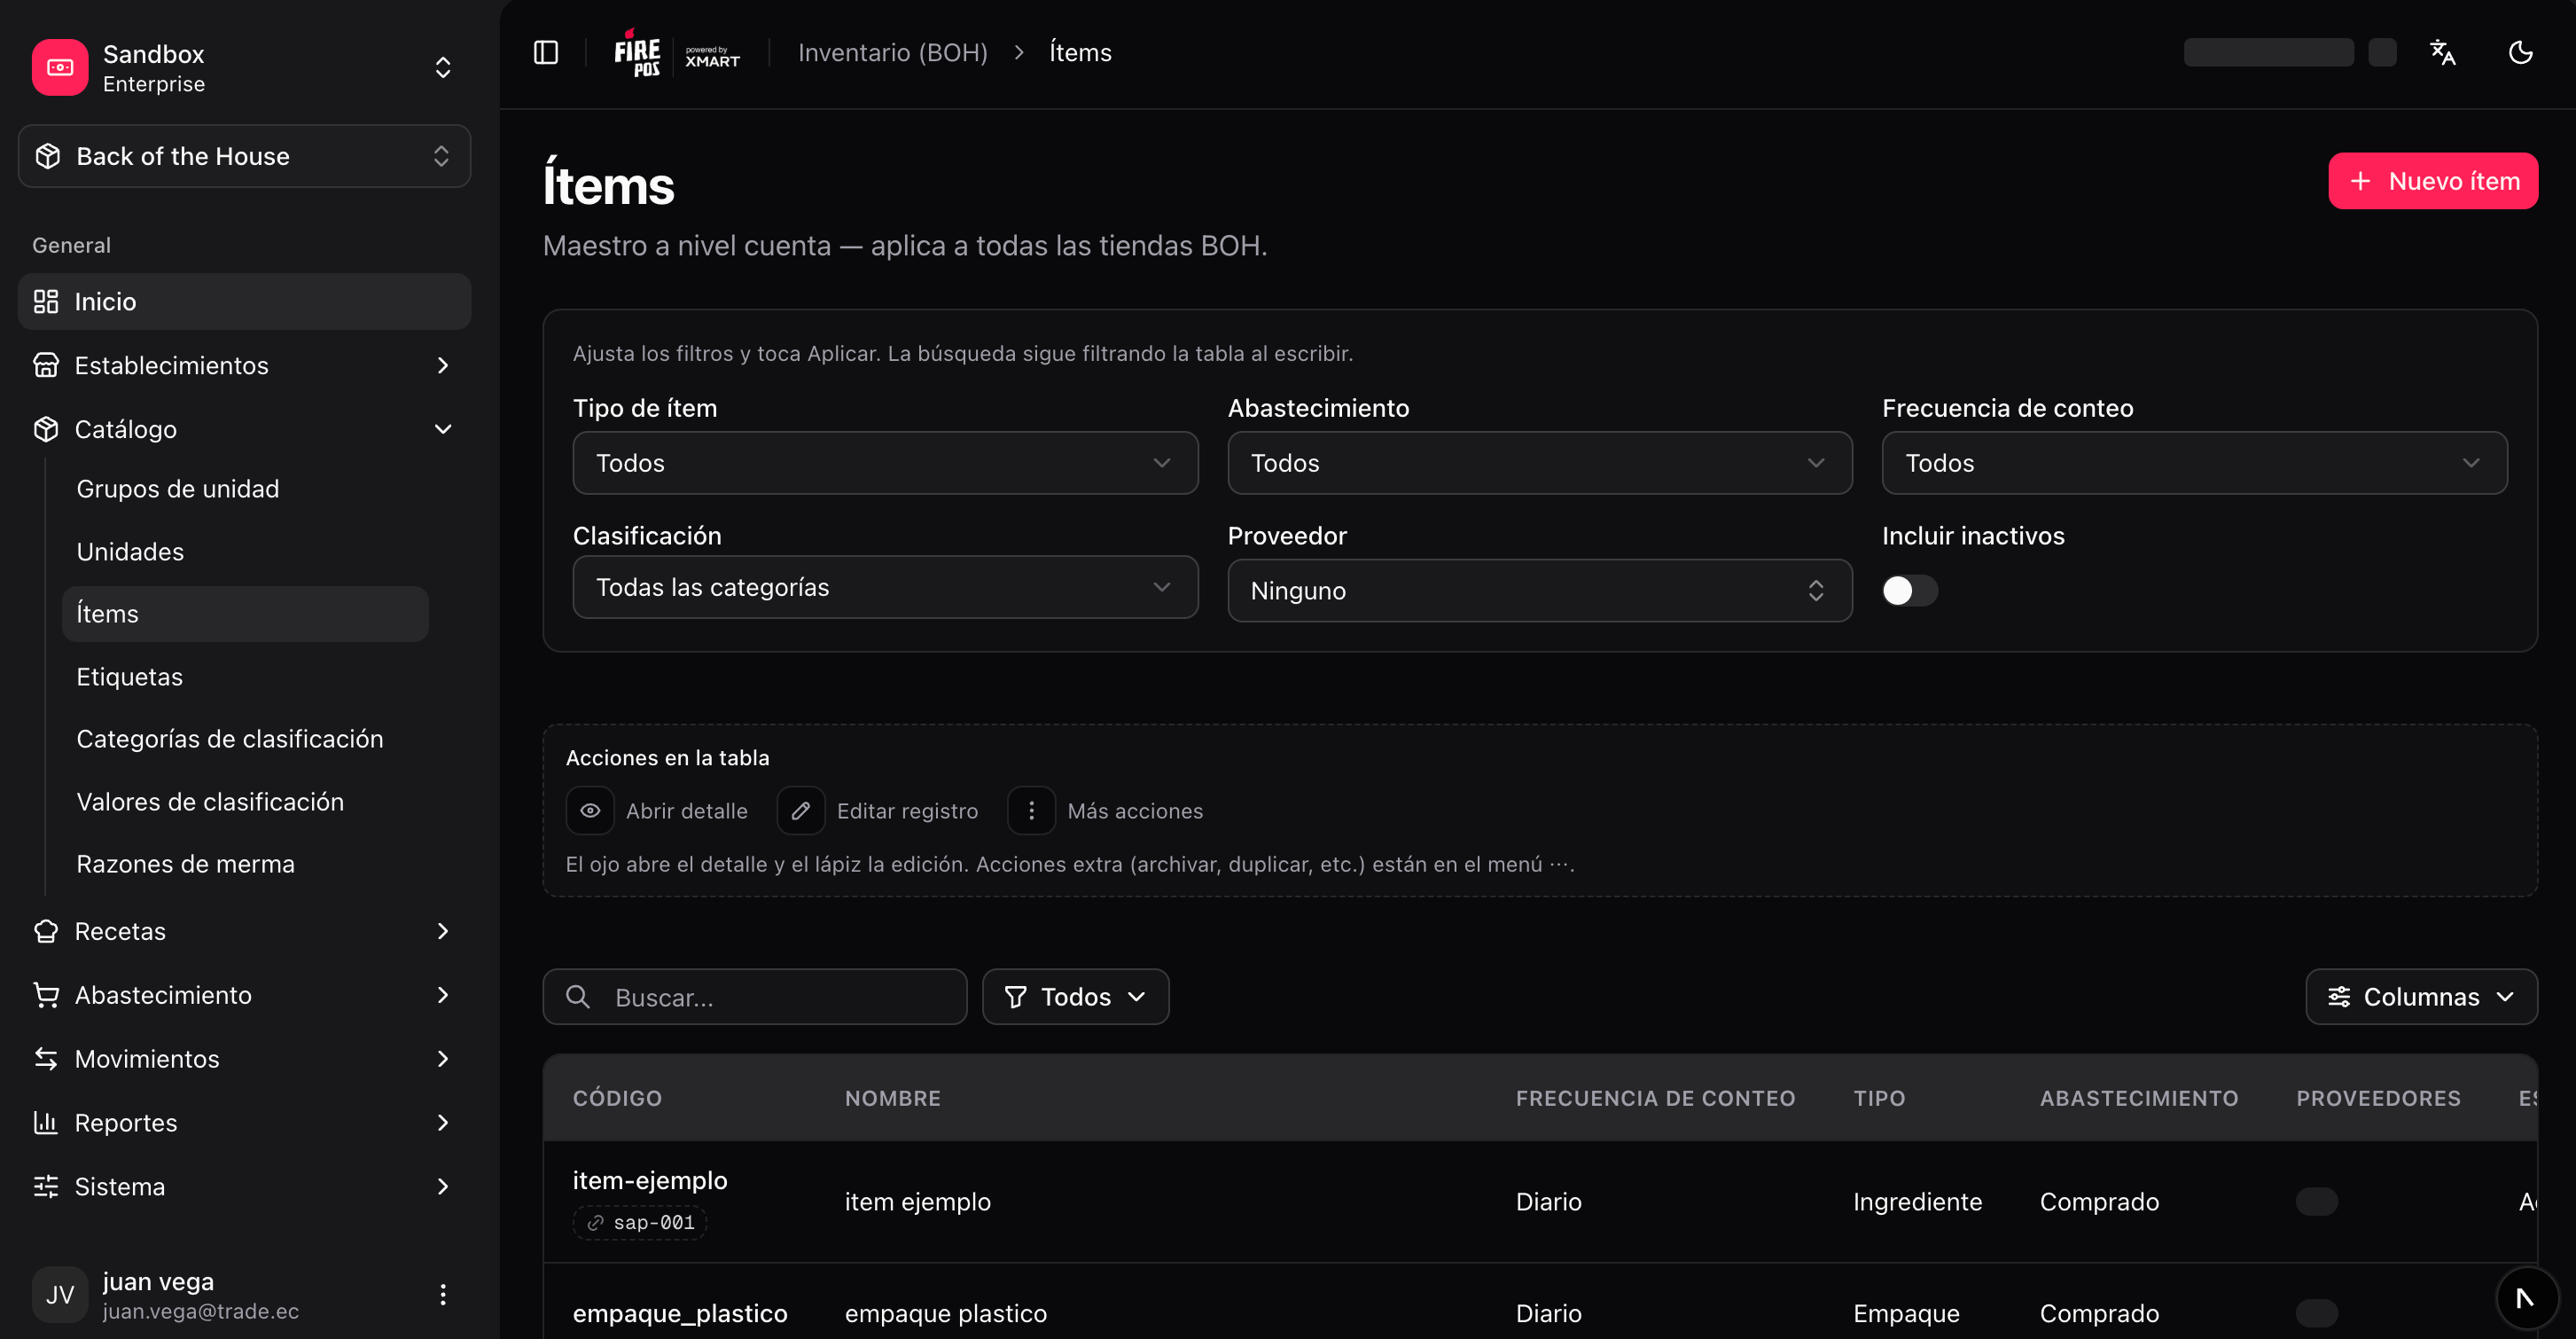The image size is (2576, 1339).
Task: Open juan vega user options menu
Action: tap(442, 1294)
